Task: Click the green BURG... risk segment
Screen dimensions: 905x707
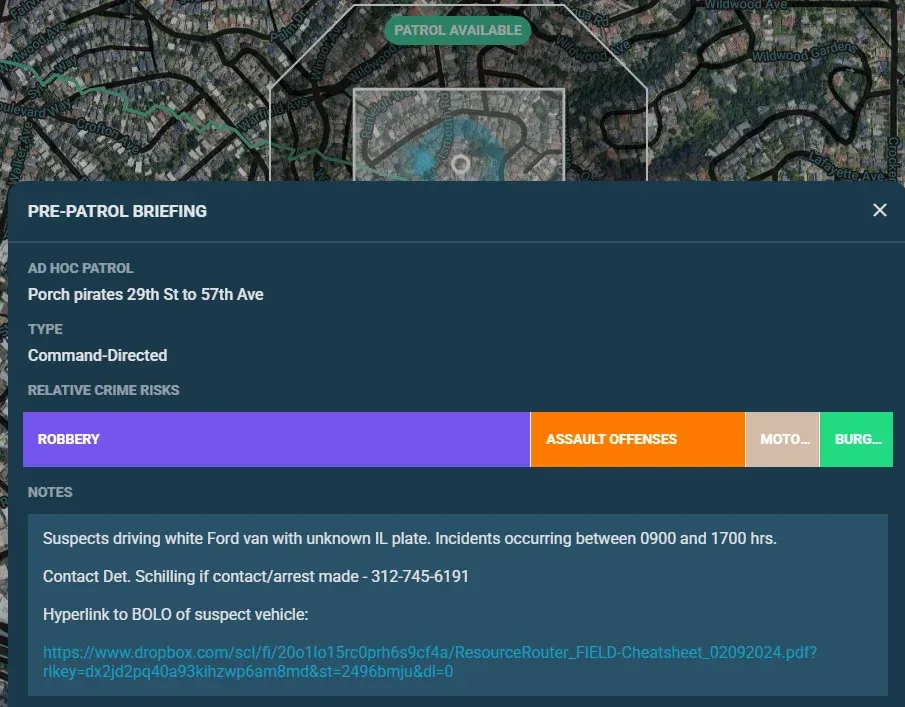Action: [x=857, y=439]
